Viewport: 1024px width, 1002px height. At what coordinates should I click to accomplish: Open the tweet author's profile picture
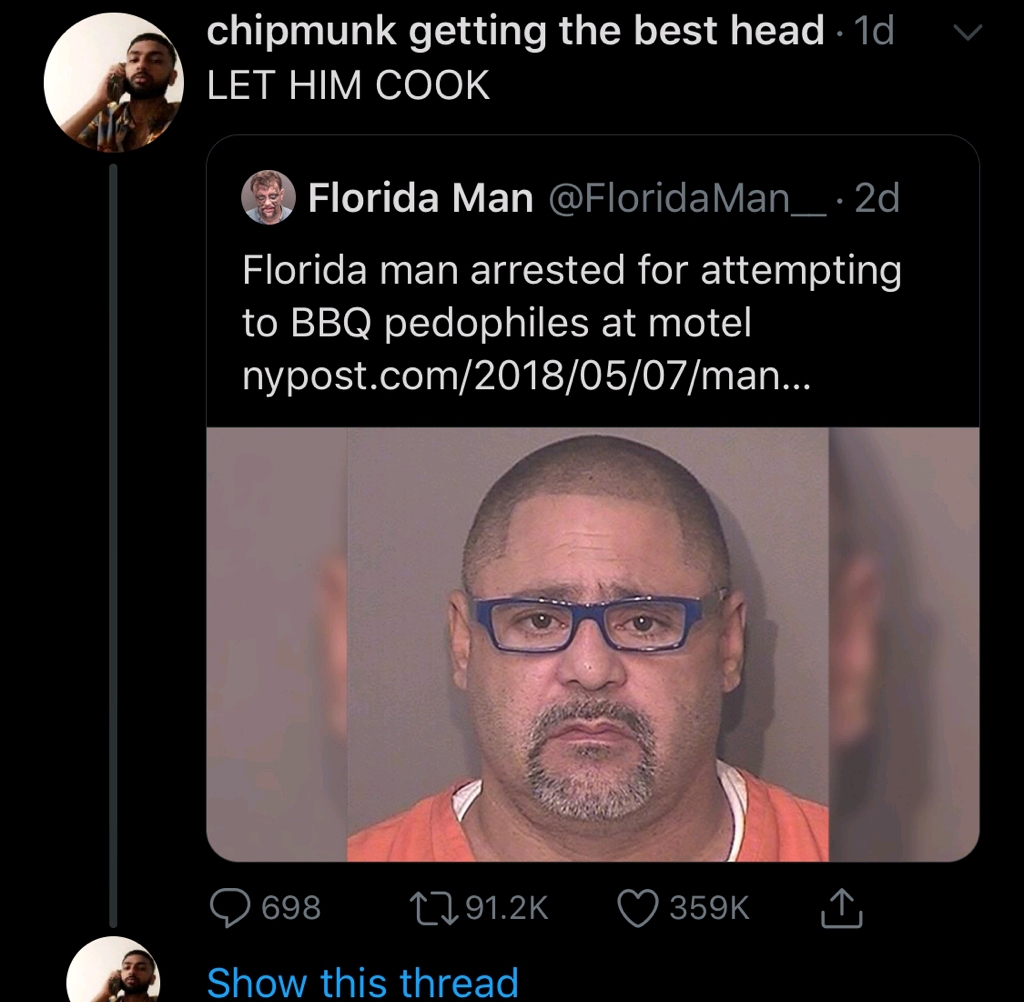(x=114, y=84)
